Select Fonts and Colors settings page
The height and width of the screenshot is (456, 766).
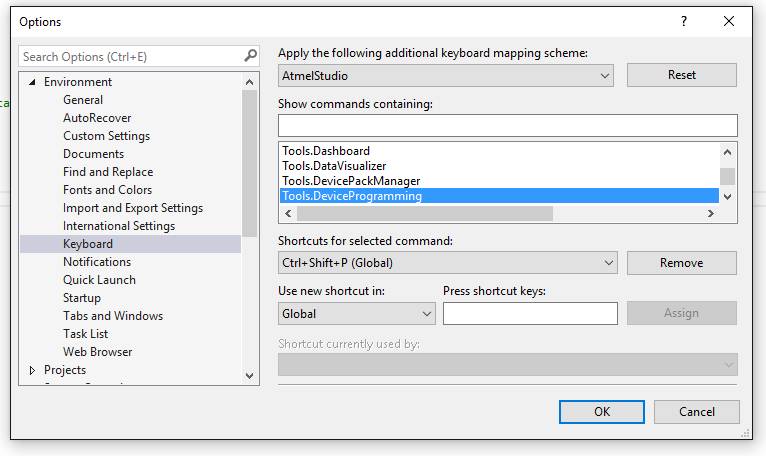point(107,190)
